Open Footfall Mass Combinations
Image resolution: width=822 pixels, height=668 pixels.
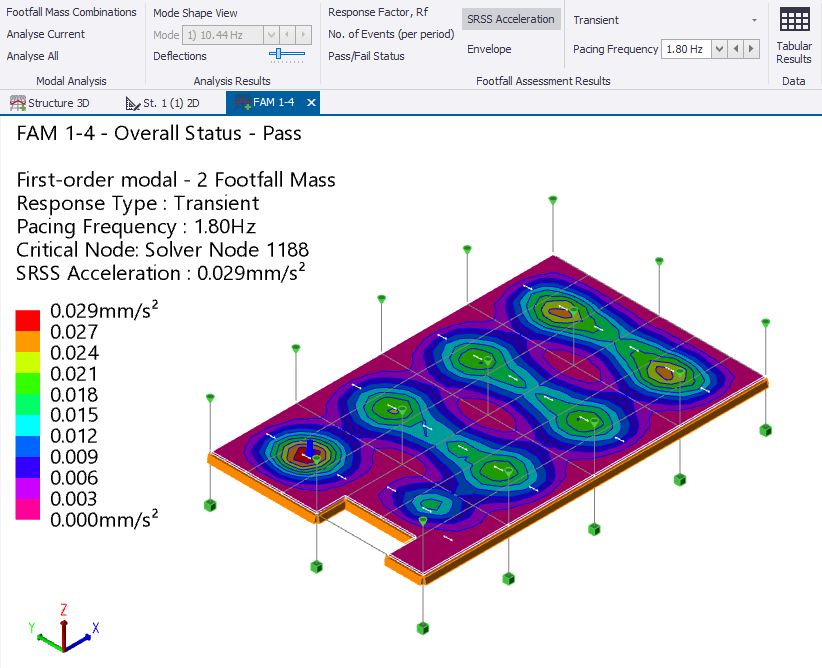70,12
